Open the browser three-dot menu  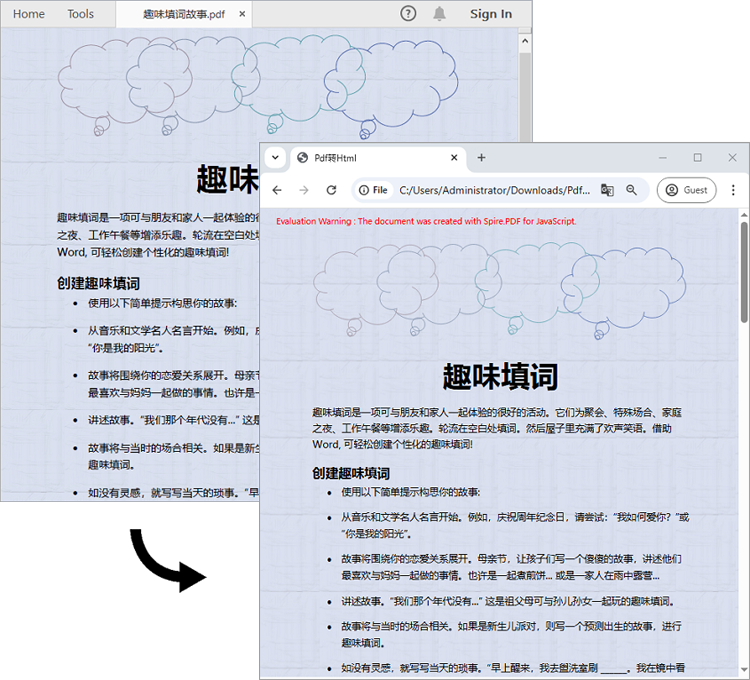click(733, 190)
